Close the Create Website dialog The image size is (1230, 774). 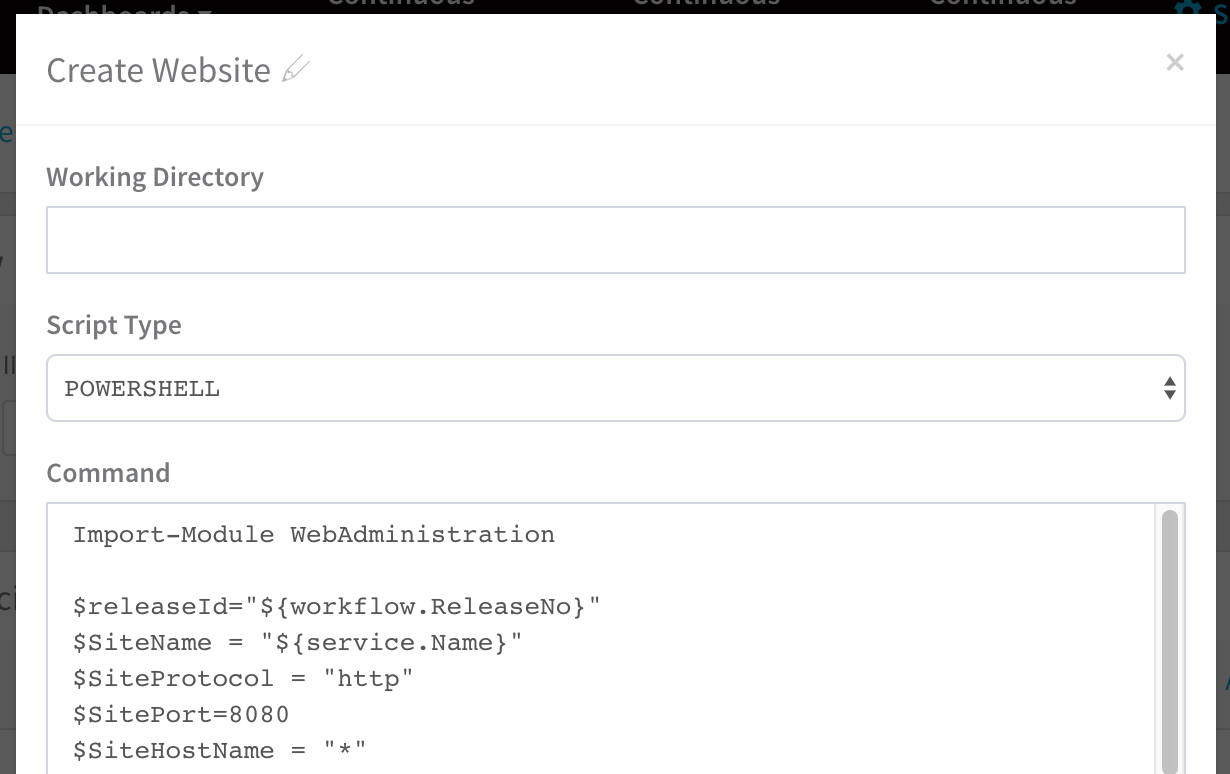click(1175, 63)
